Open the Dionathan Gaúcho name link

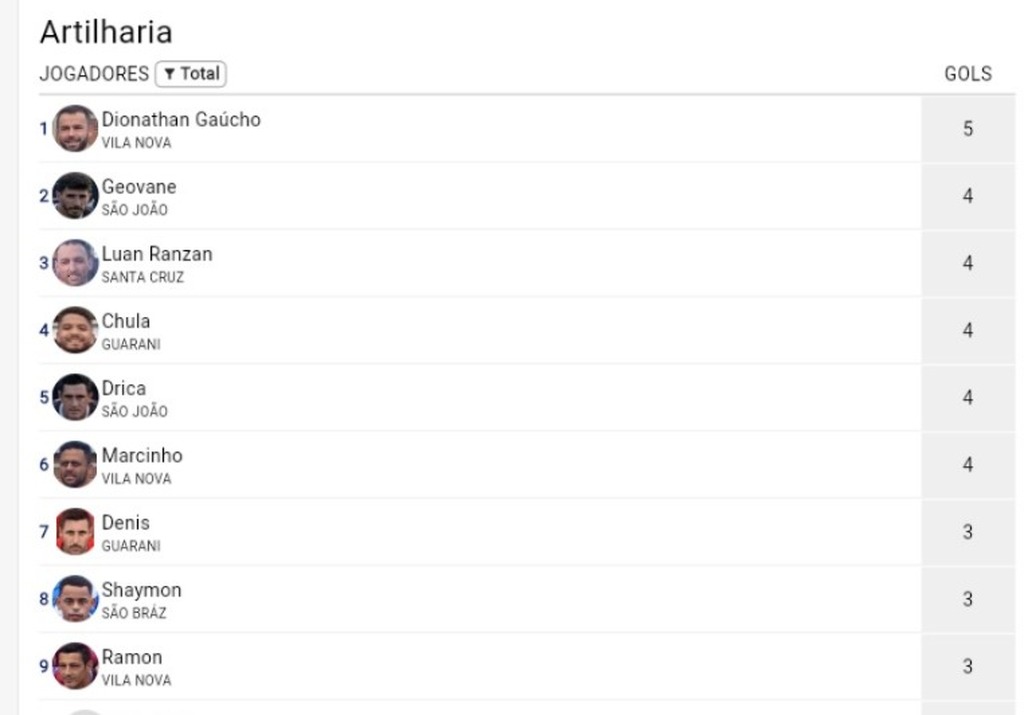(181, 119)
